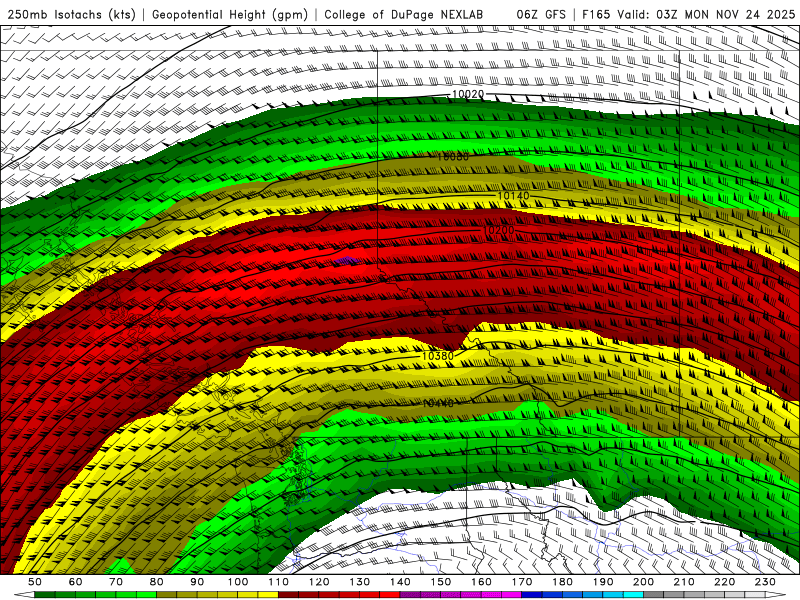Select the dark maroon swatch starting at 110
The height and width of the screenshot is (600, 800).
click(288, 595)
